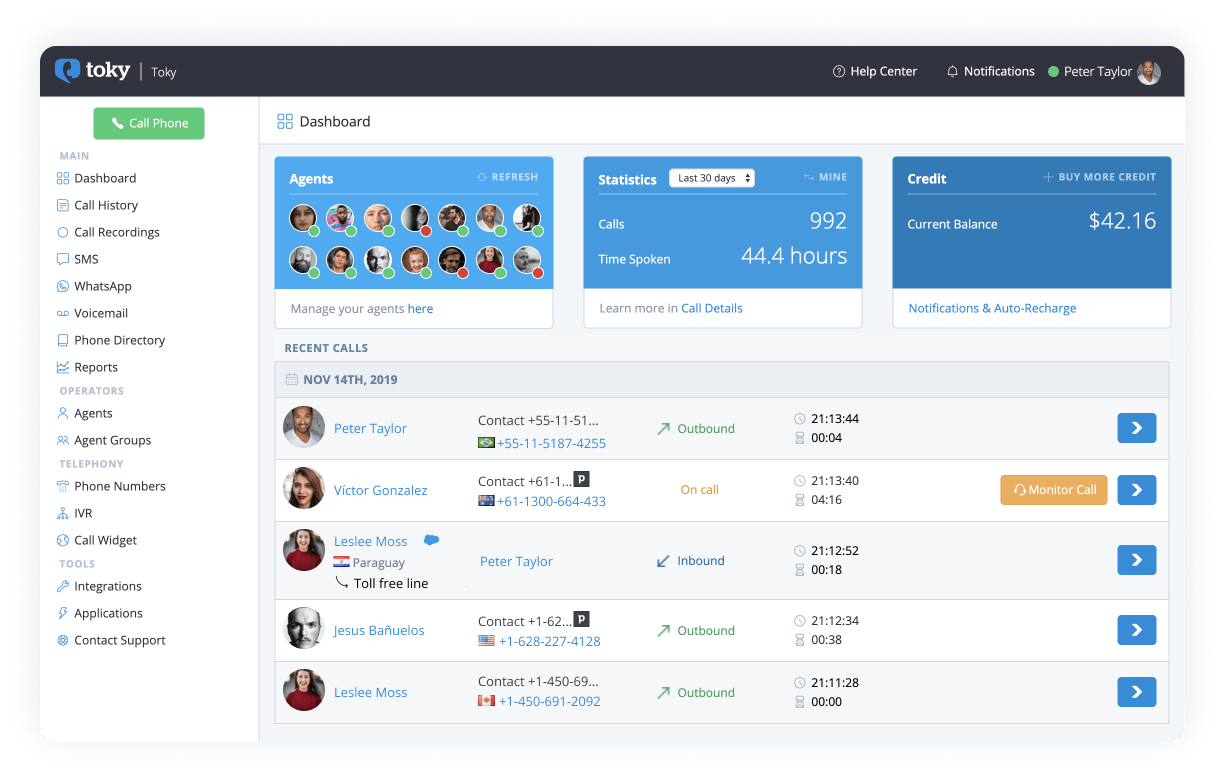Click Buy More Credit
This screenshot has width=1225, height=776.
coord(1100,177)
